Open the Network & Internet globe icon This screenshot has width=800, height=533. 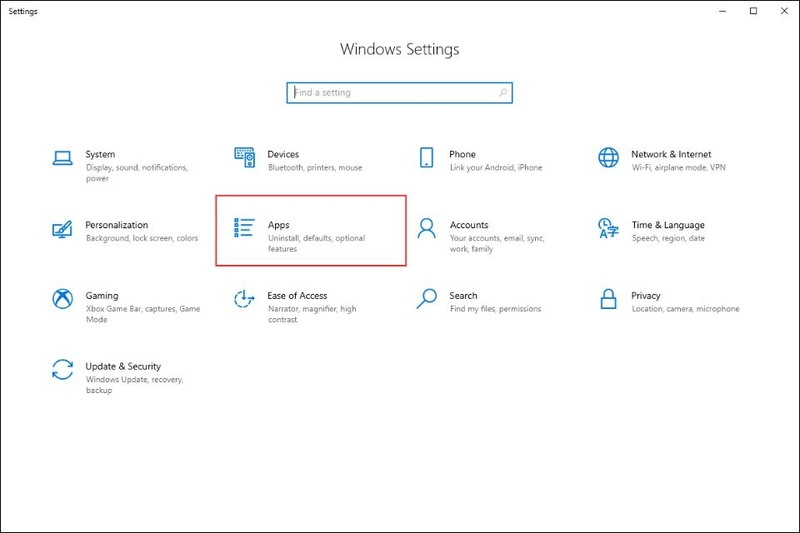point(608,158)
